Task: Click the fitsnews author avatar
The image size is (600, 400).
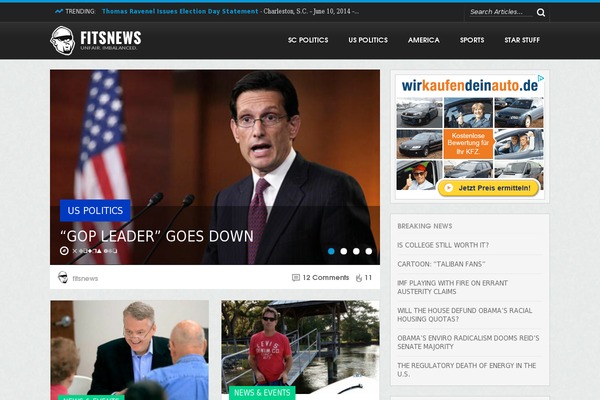Action: [63, 278]
